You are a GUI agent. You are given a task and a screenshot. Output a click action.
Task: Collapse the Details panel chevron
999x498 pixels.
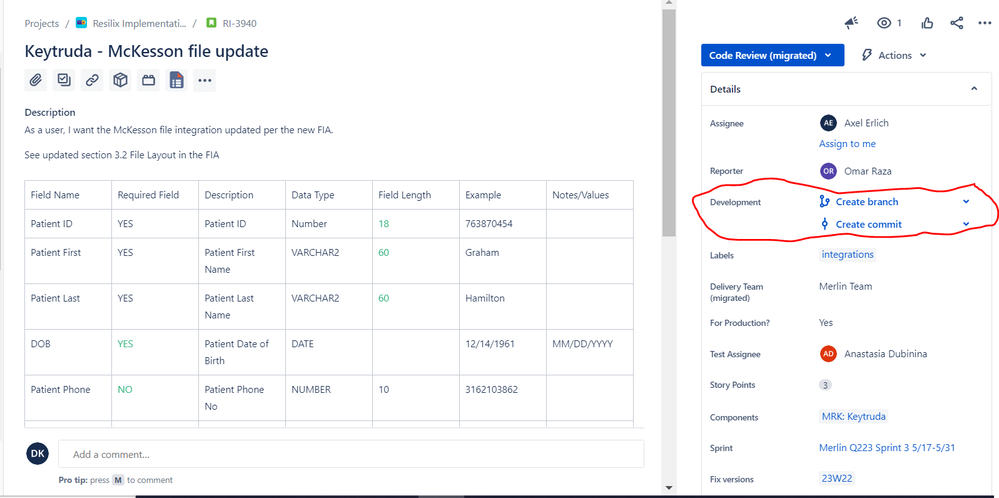pyautogui.click(x=974, y=89)
